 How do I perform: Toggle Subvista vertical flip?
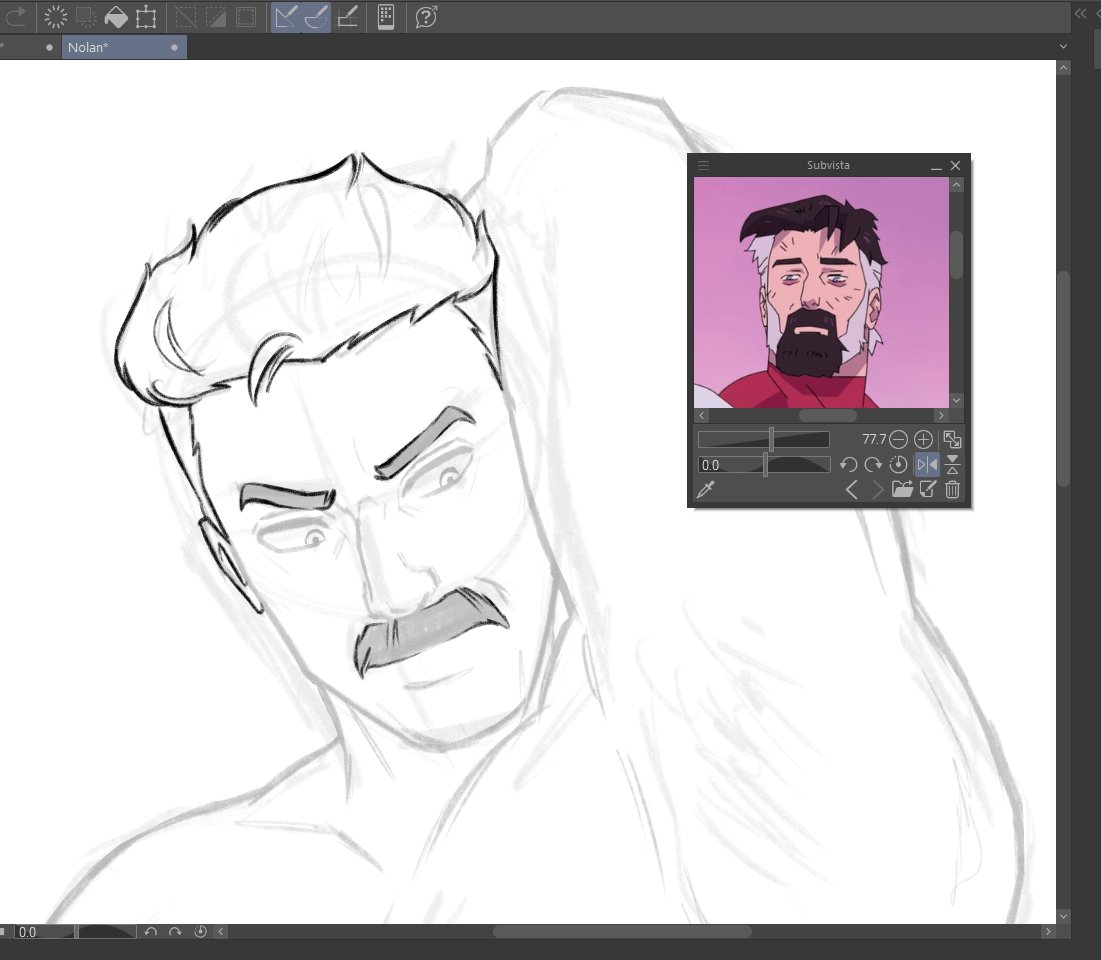pos(952,464)
